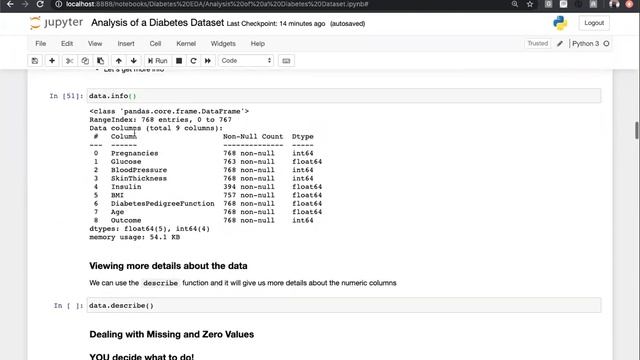Save and checkpoint the notebook
640x360 pixels.
35,61
